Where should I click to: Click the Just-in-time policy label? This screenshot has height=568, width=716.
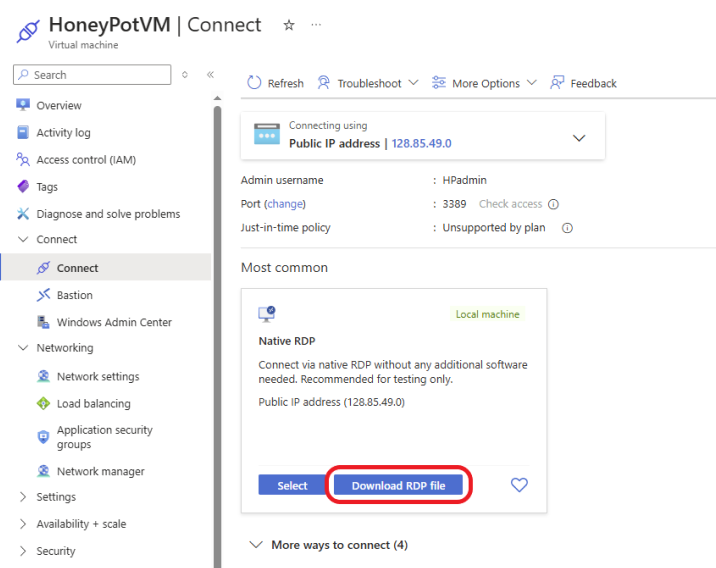click(x=285, y=228)
